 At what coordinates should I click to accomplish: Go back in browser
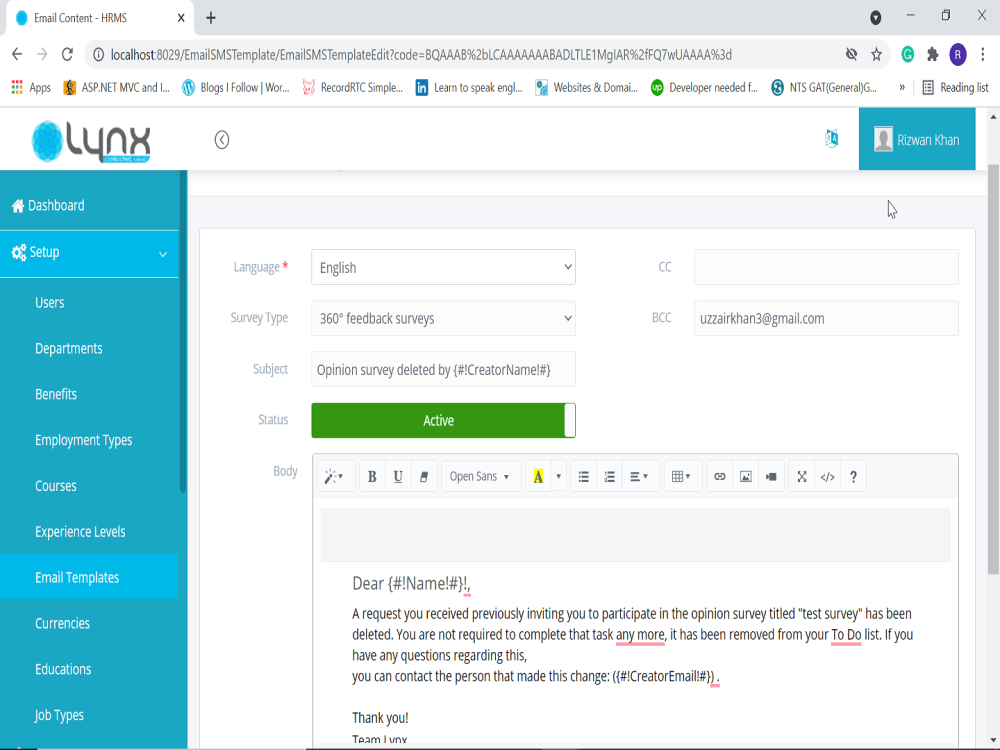click(x=17, y=54)
